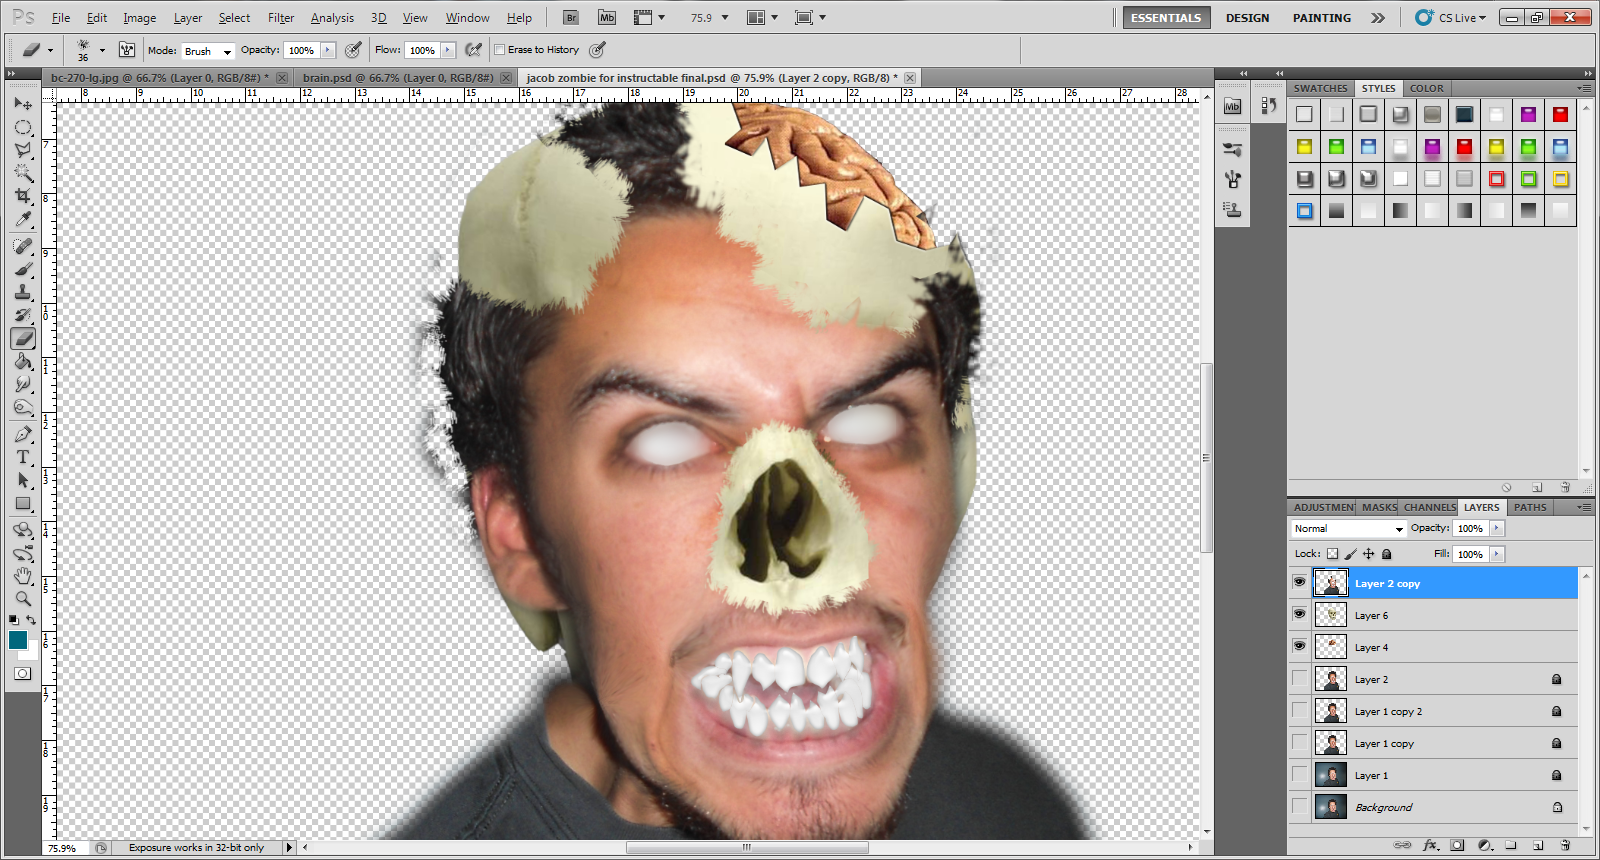Switch to the Swatches tab
Screen dimensions: 1600x860
click(x=1320, y=88)
